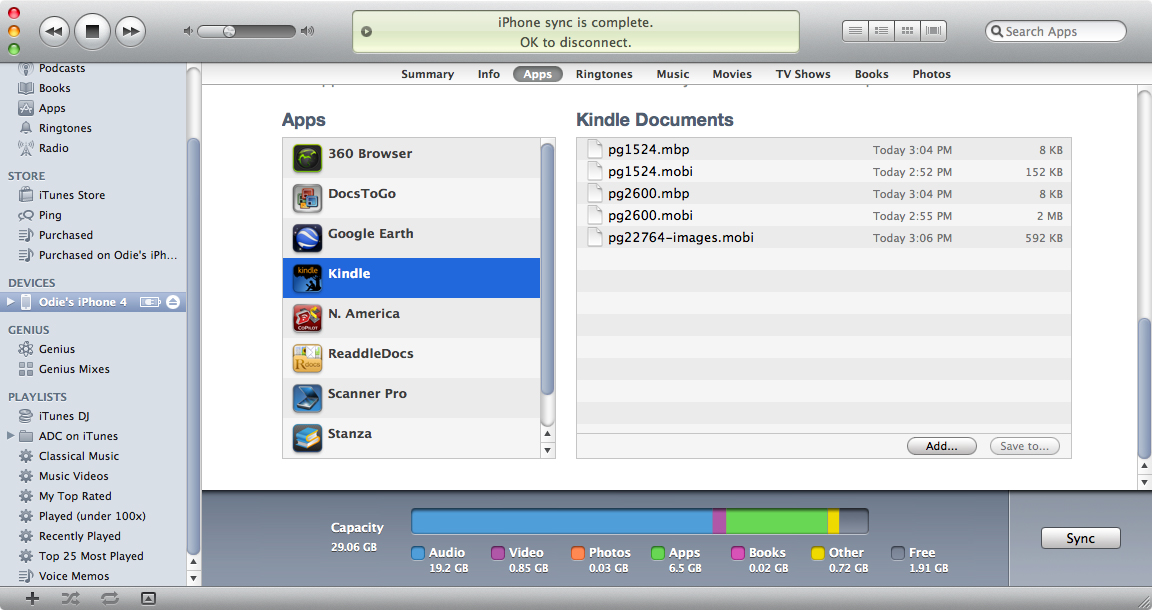Image resolution: width=1152 pixels, height=610 pixels.
Task: Select the Google Earth app icon
Action: pos(307,237)
